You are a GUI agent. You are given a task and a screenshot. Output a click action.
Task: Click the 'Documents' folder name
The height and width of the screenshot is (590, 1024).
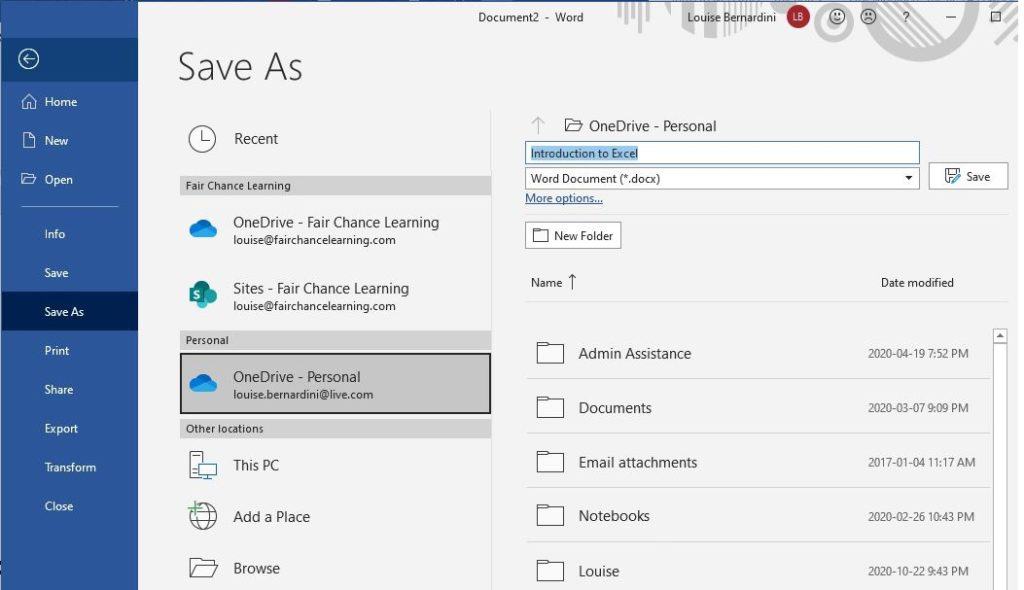tap(615, 408)
